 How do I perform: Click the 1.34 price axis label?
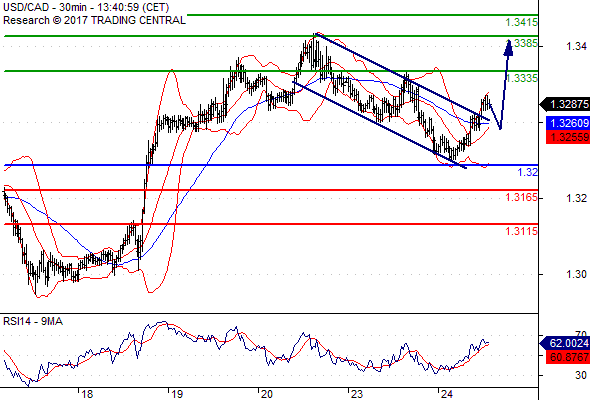[x=576, y=46]
